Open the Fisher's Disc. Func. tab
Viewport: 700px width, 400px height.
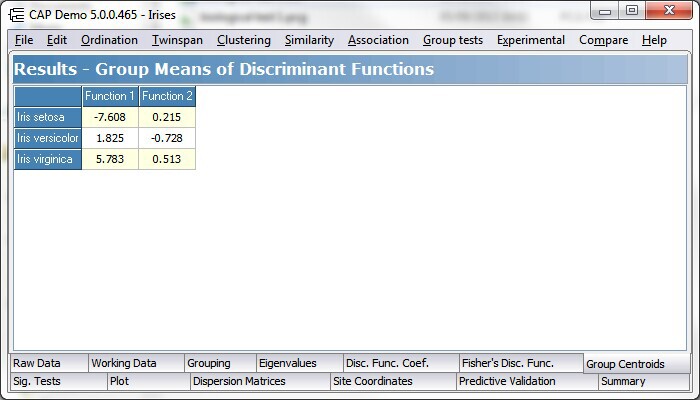[521, 363]
